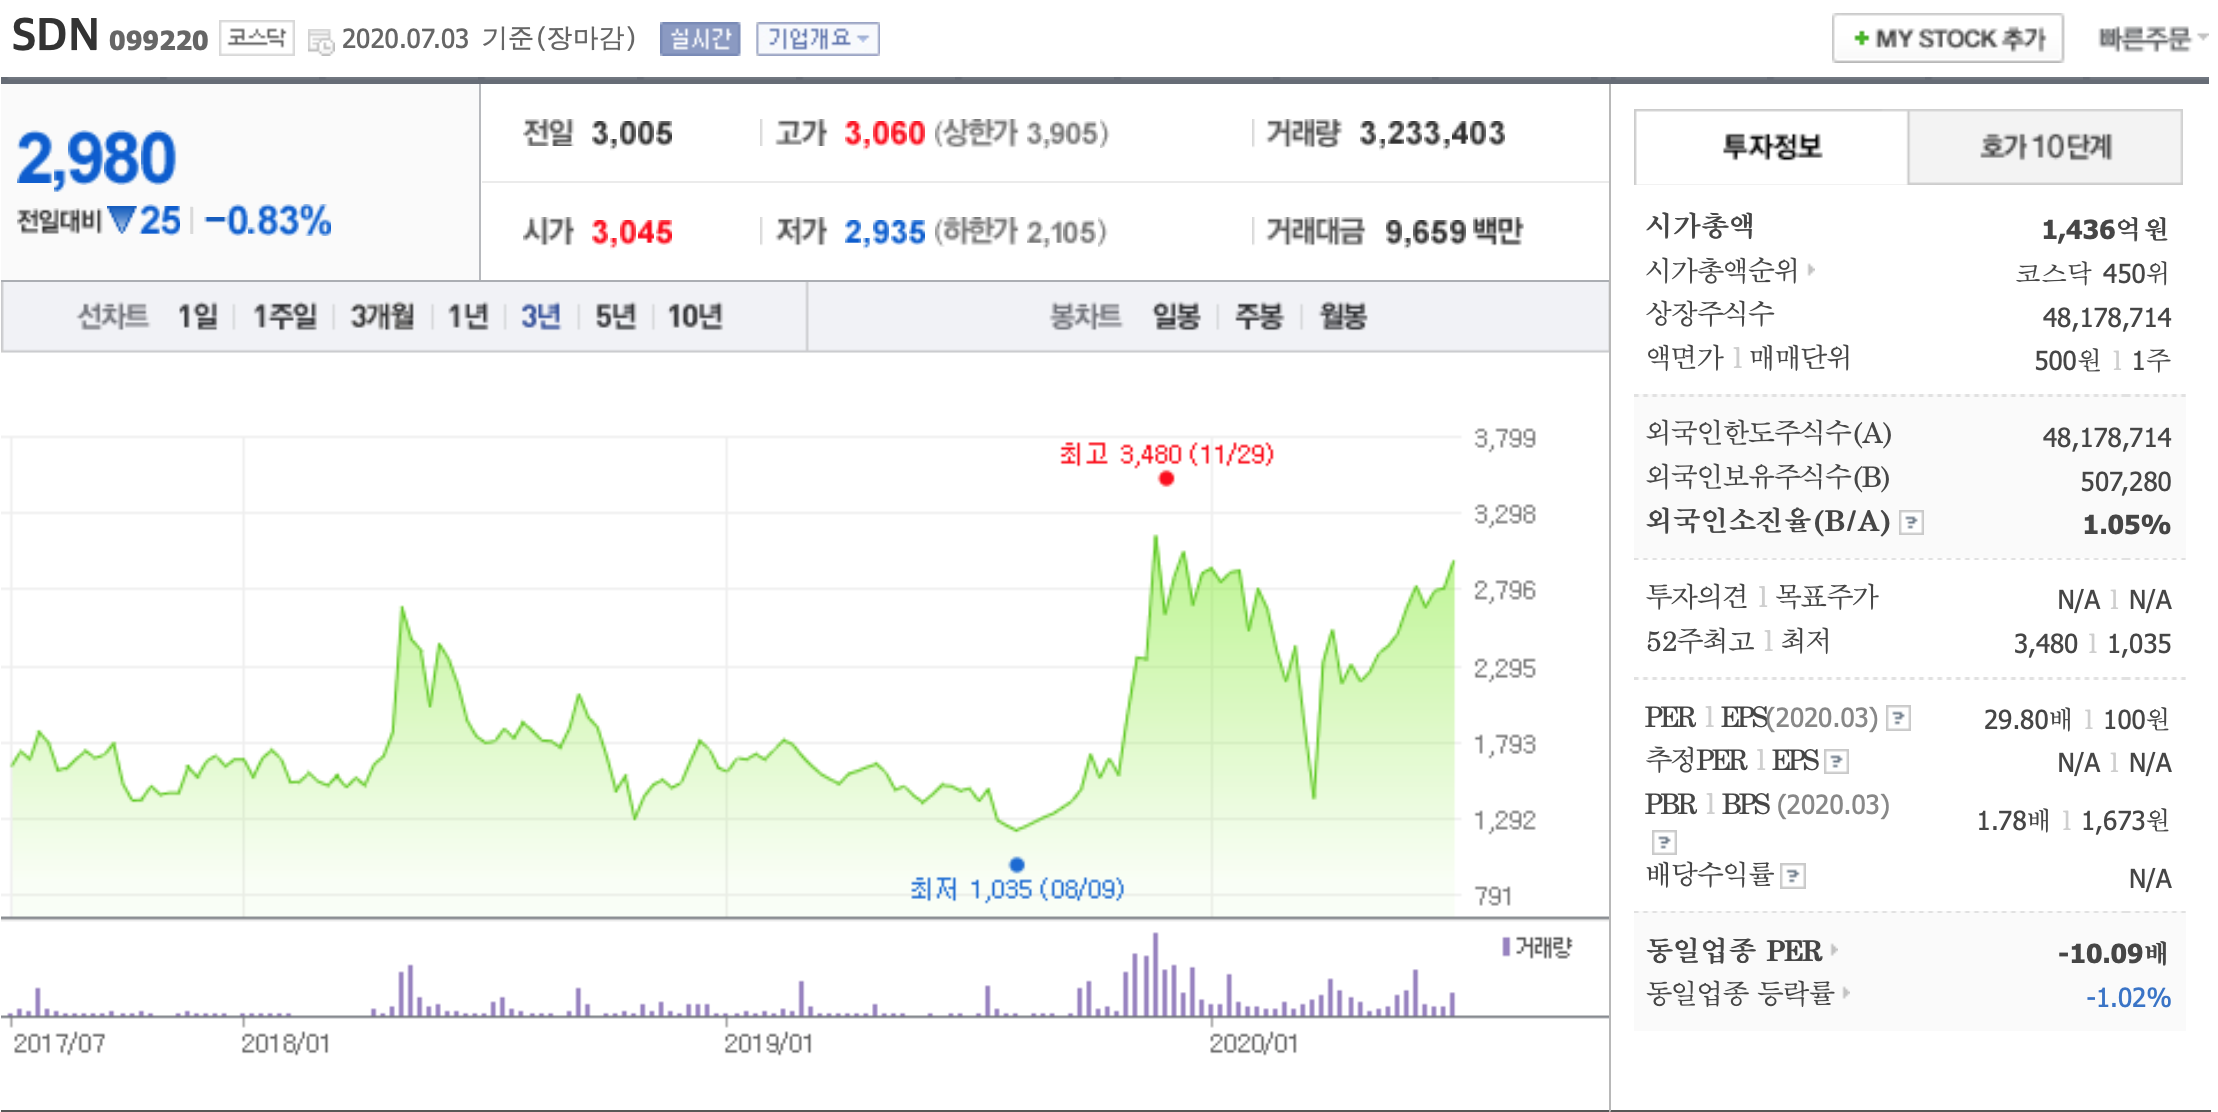Open the 기업개요 dropdown
The image size is (2218, 1112).
point(818,39)
